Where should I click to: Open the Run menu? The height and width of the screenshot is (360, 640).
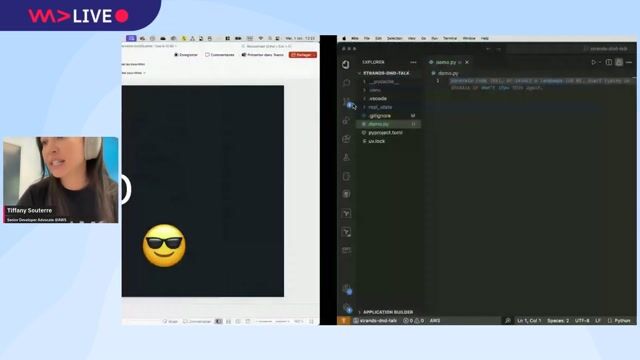434,38
